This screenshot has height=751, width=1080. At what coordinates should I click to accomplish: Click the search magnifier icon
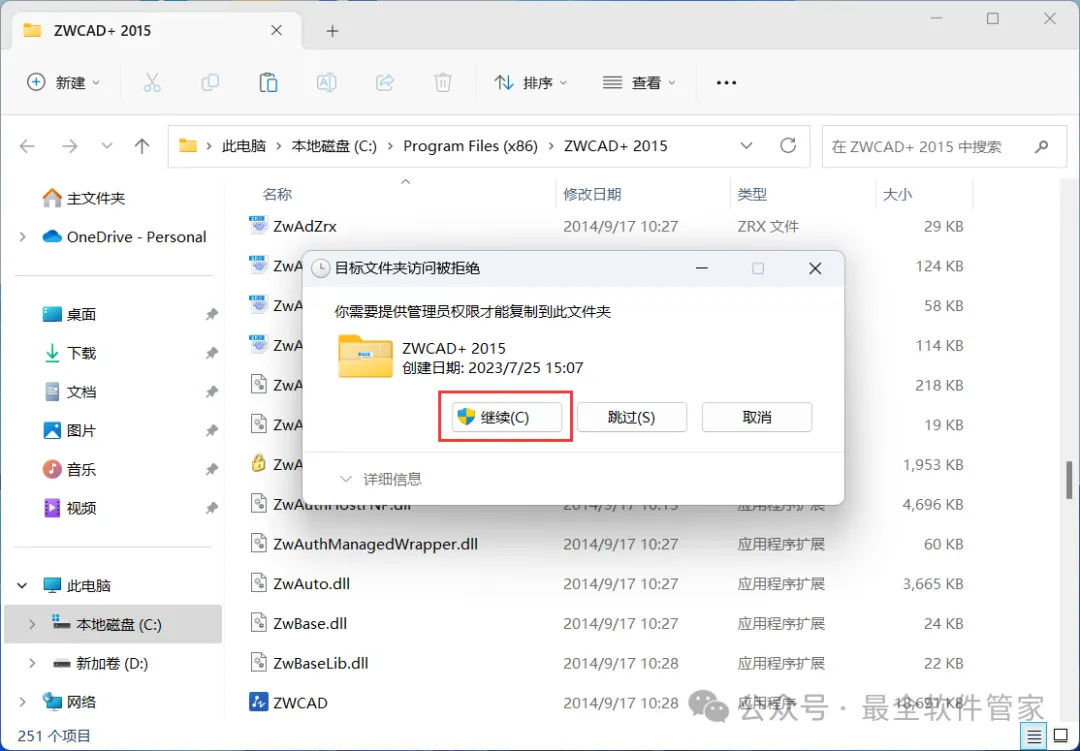[1041, 146]
